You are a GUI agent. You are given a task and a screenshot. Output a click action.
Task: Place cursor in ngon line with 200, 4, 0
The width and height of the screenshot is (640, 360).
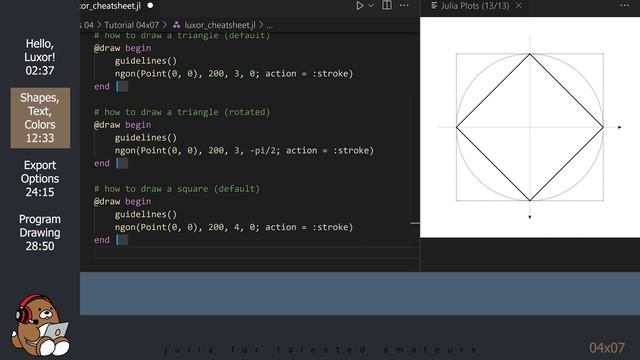(x=233, y=227)
